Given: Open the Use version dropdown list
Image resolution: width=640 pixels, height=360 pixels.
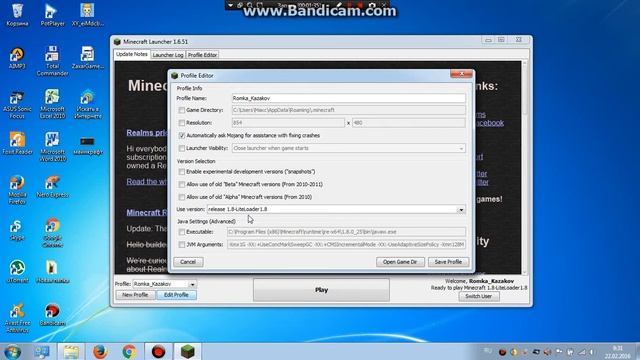Looking at the screenshot, I should pyautogui.click(x=461, y=209).
